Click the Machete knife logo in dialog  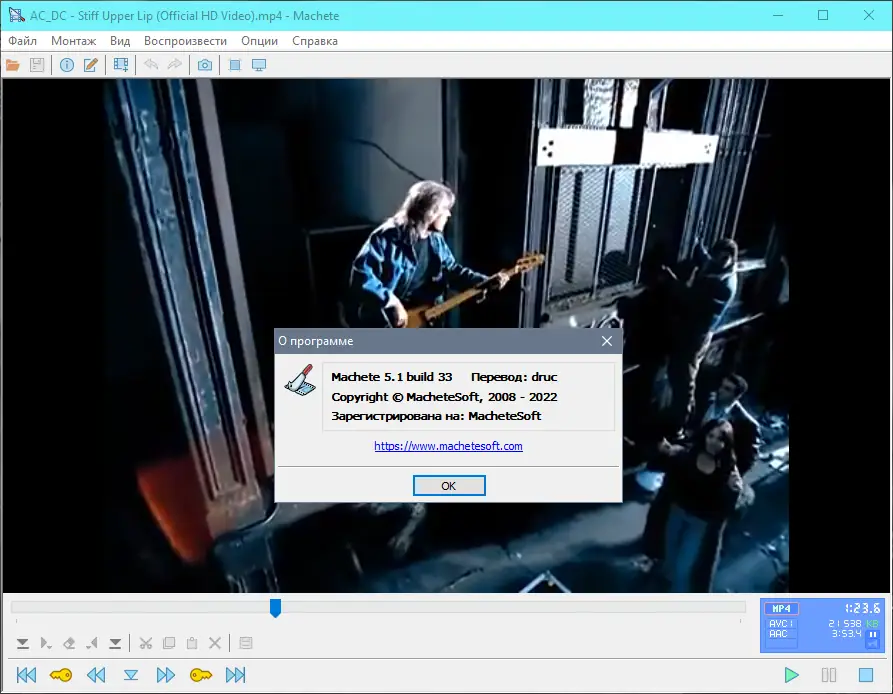300,380
